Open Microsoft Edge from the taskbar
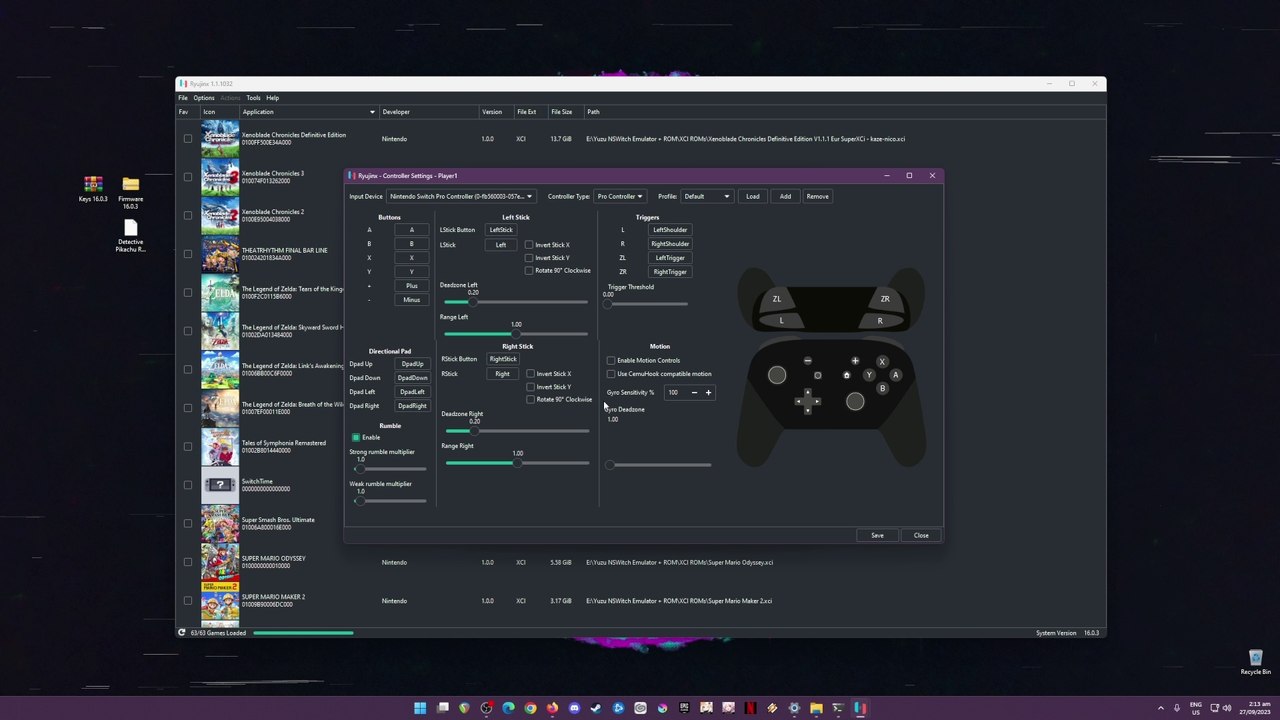Screen dimensions: 1280x720 tap(508, 708)
